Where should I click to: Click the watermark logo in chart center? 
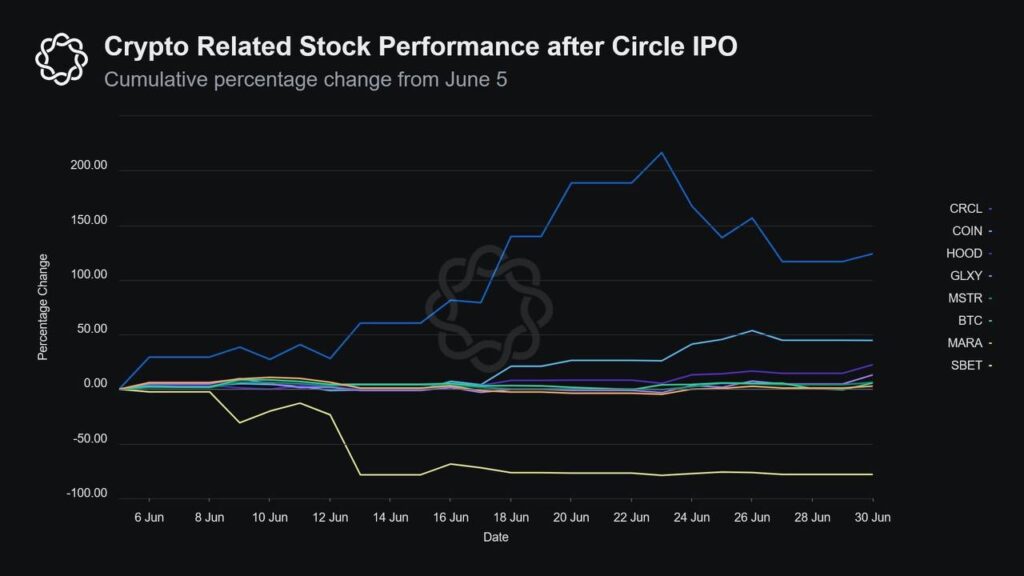[482, 305]
